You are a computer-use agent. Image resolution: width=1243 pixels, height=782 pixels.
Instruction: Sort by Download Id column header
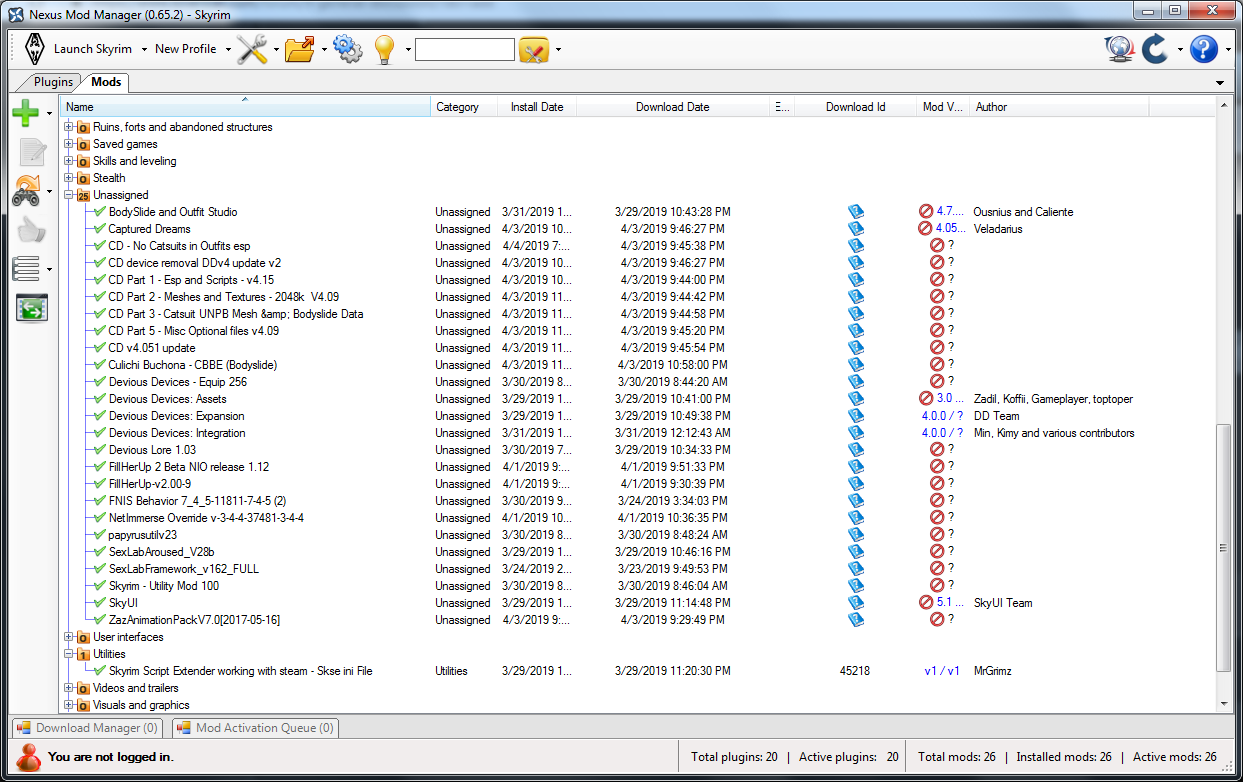click(x=855, y=107)
